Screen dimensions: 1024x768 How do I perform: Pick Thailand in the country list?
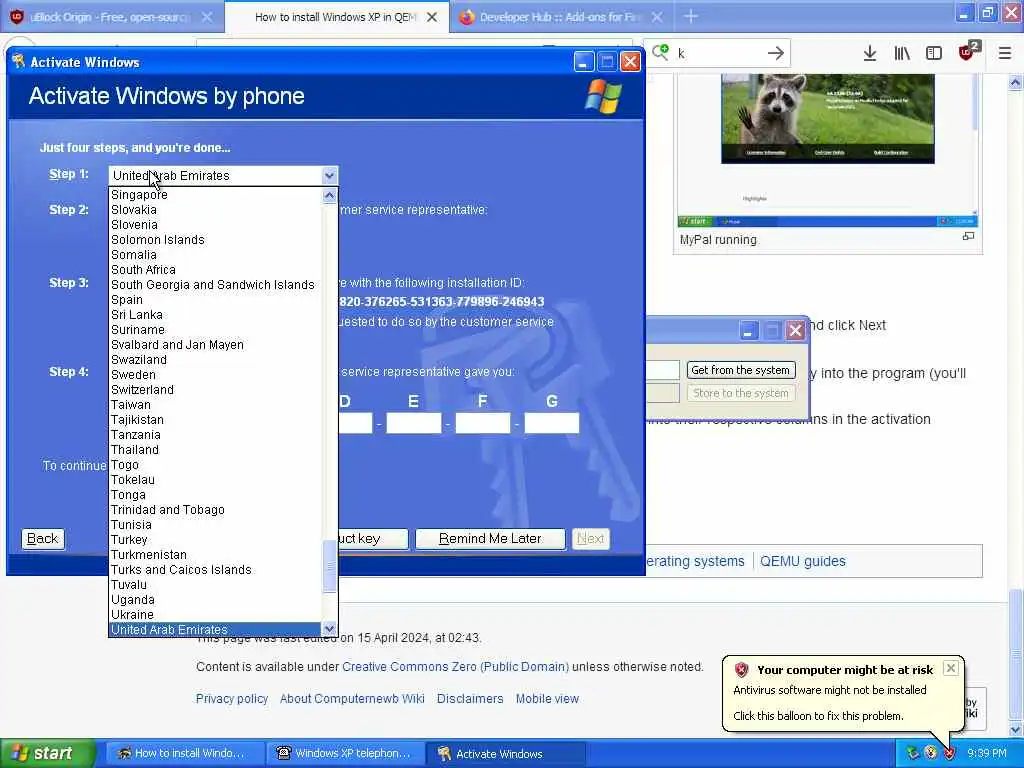(215, 450)
